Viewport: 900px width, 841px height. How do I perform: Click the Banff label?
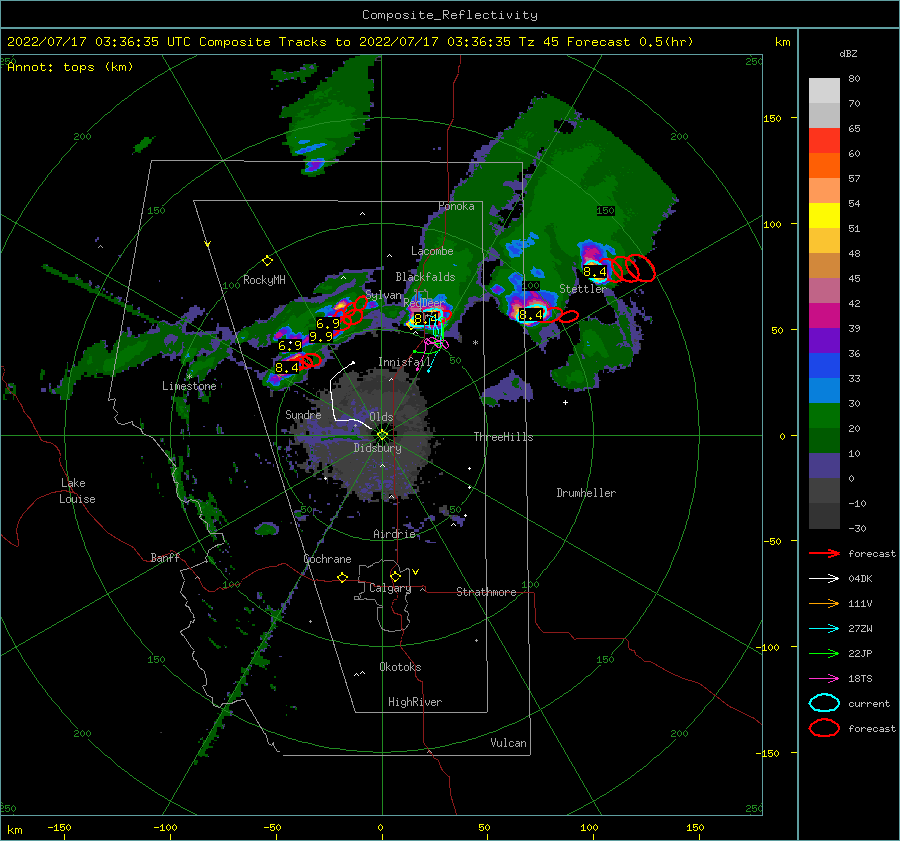[165, 557]
